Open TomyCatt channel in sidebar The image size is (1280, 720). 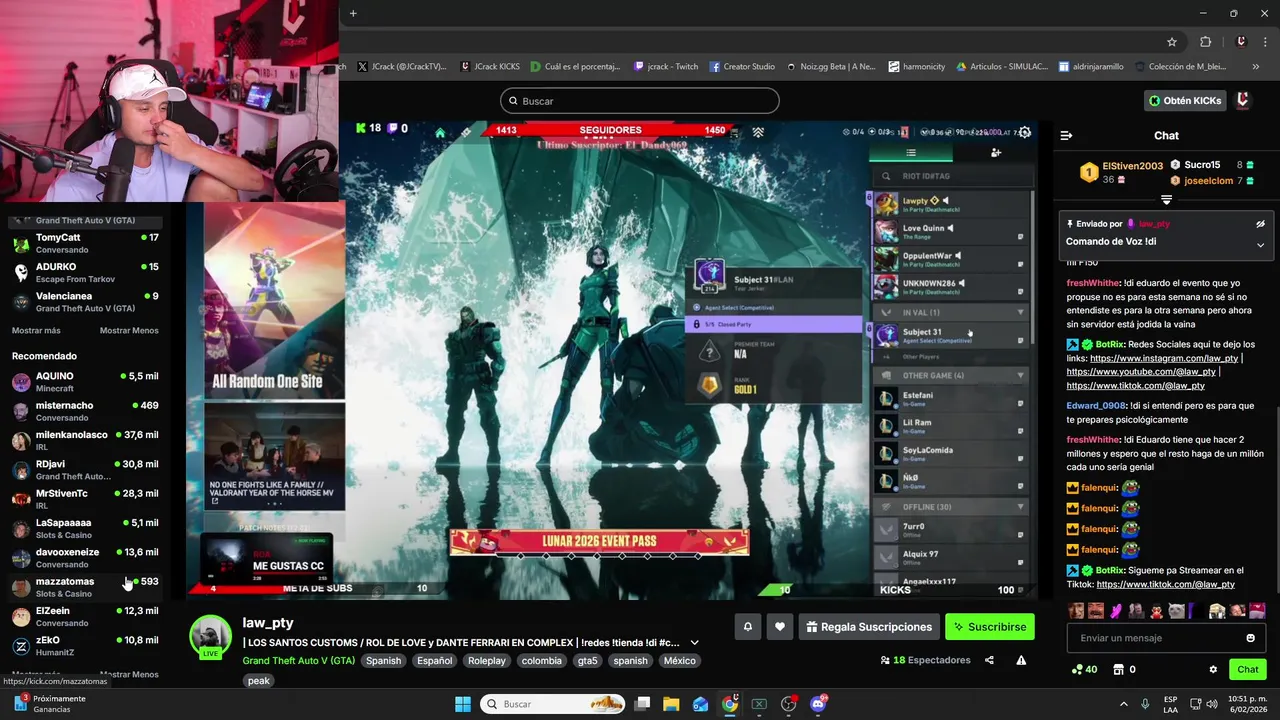[85, 243]
